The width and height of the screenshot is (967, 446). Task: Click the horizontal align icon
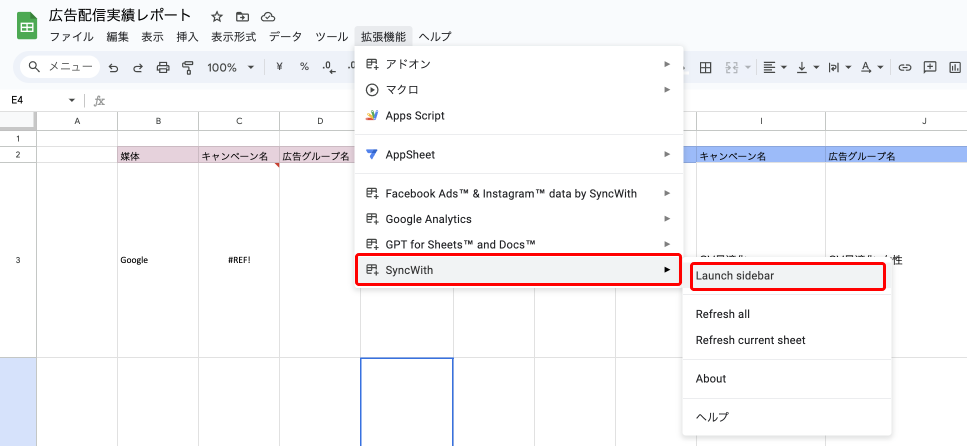tap(768, 68)
